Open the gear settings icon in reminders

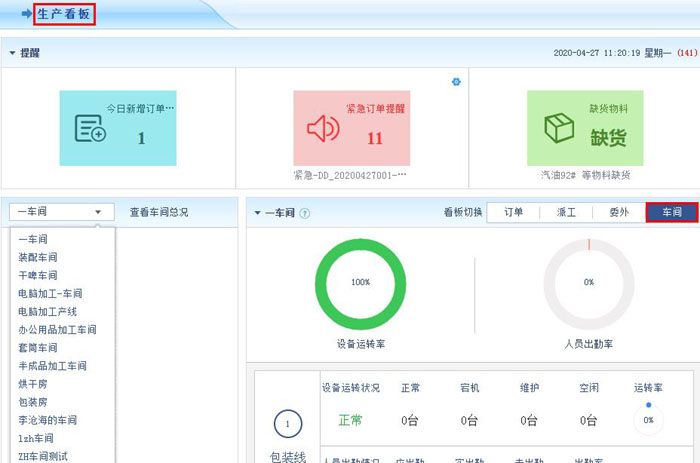[456, 82]
